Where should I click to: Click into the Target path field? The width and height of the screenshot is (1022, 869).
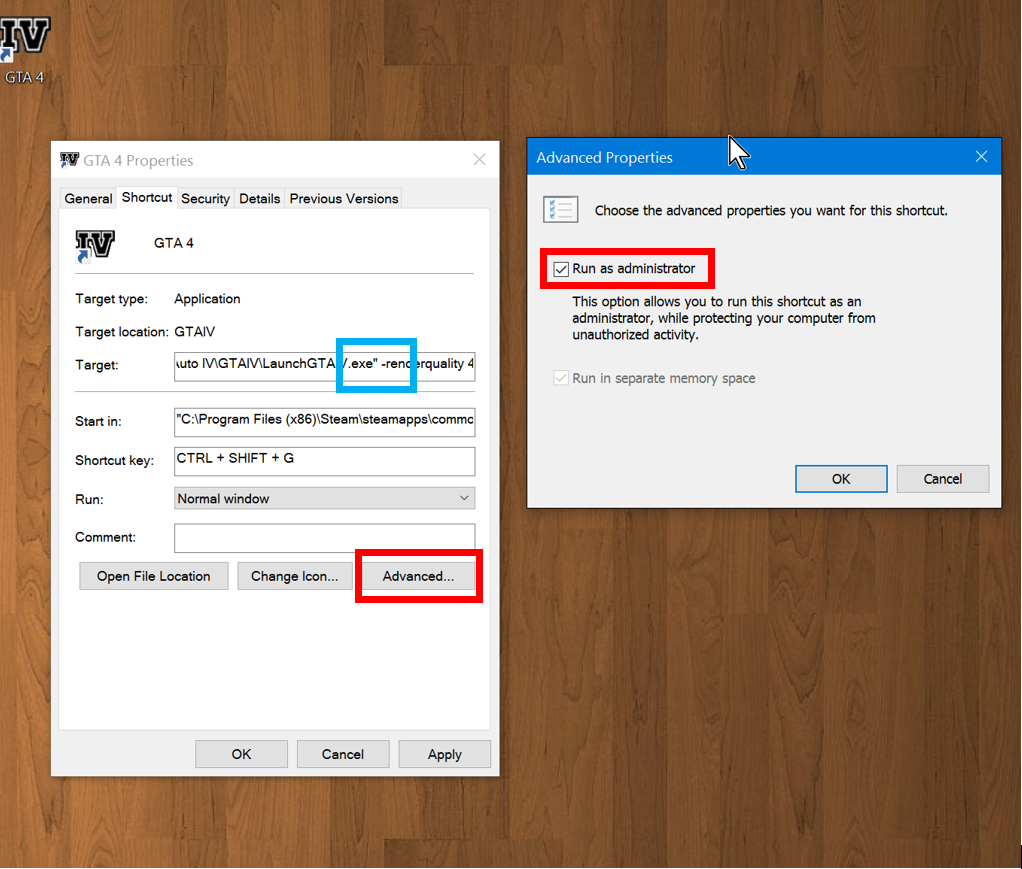click(x=325, y=365)
